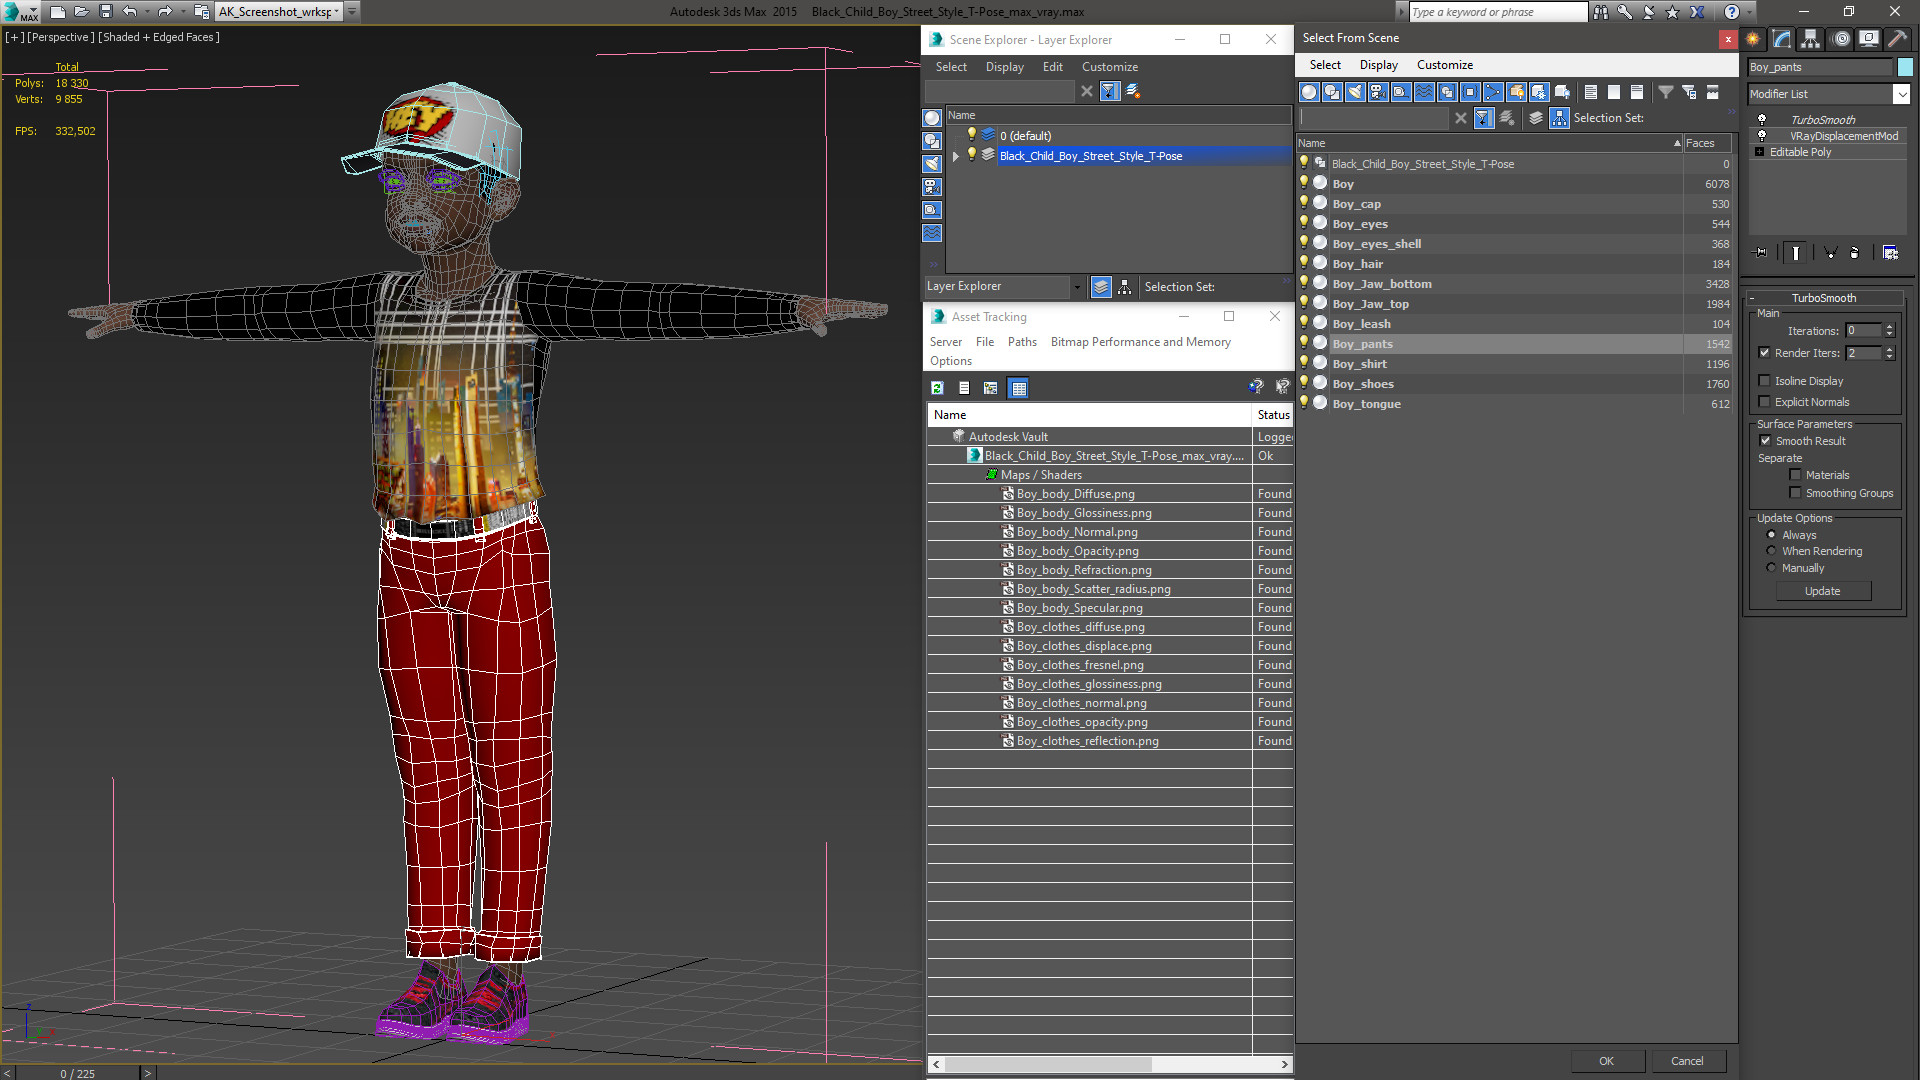1920x1080 pixels.
Task: Click Save file icon in main toolbar
Action: (106, 12)
